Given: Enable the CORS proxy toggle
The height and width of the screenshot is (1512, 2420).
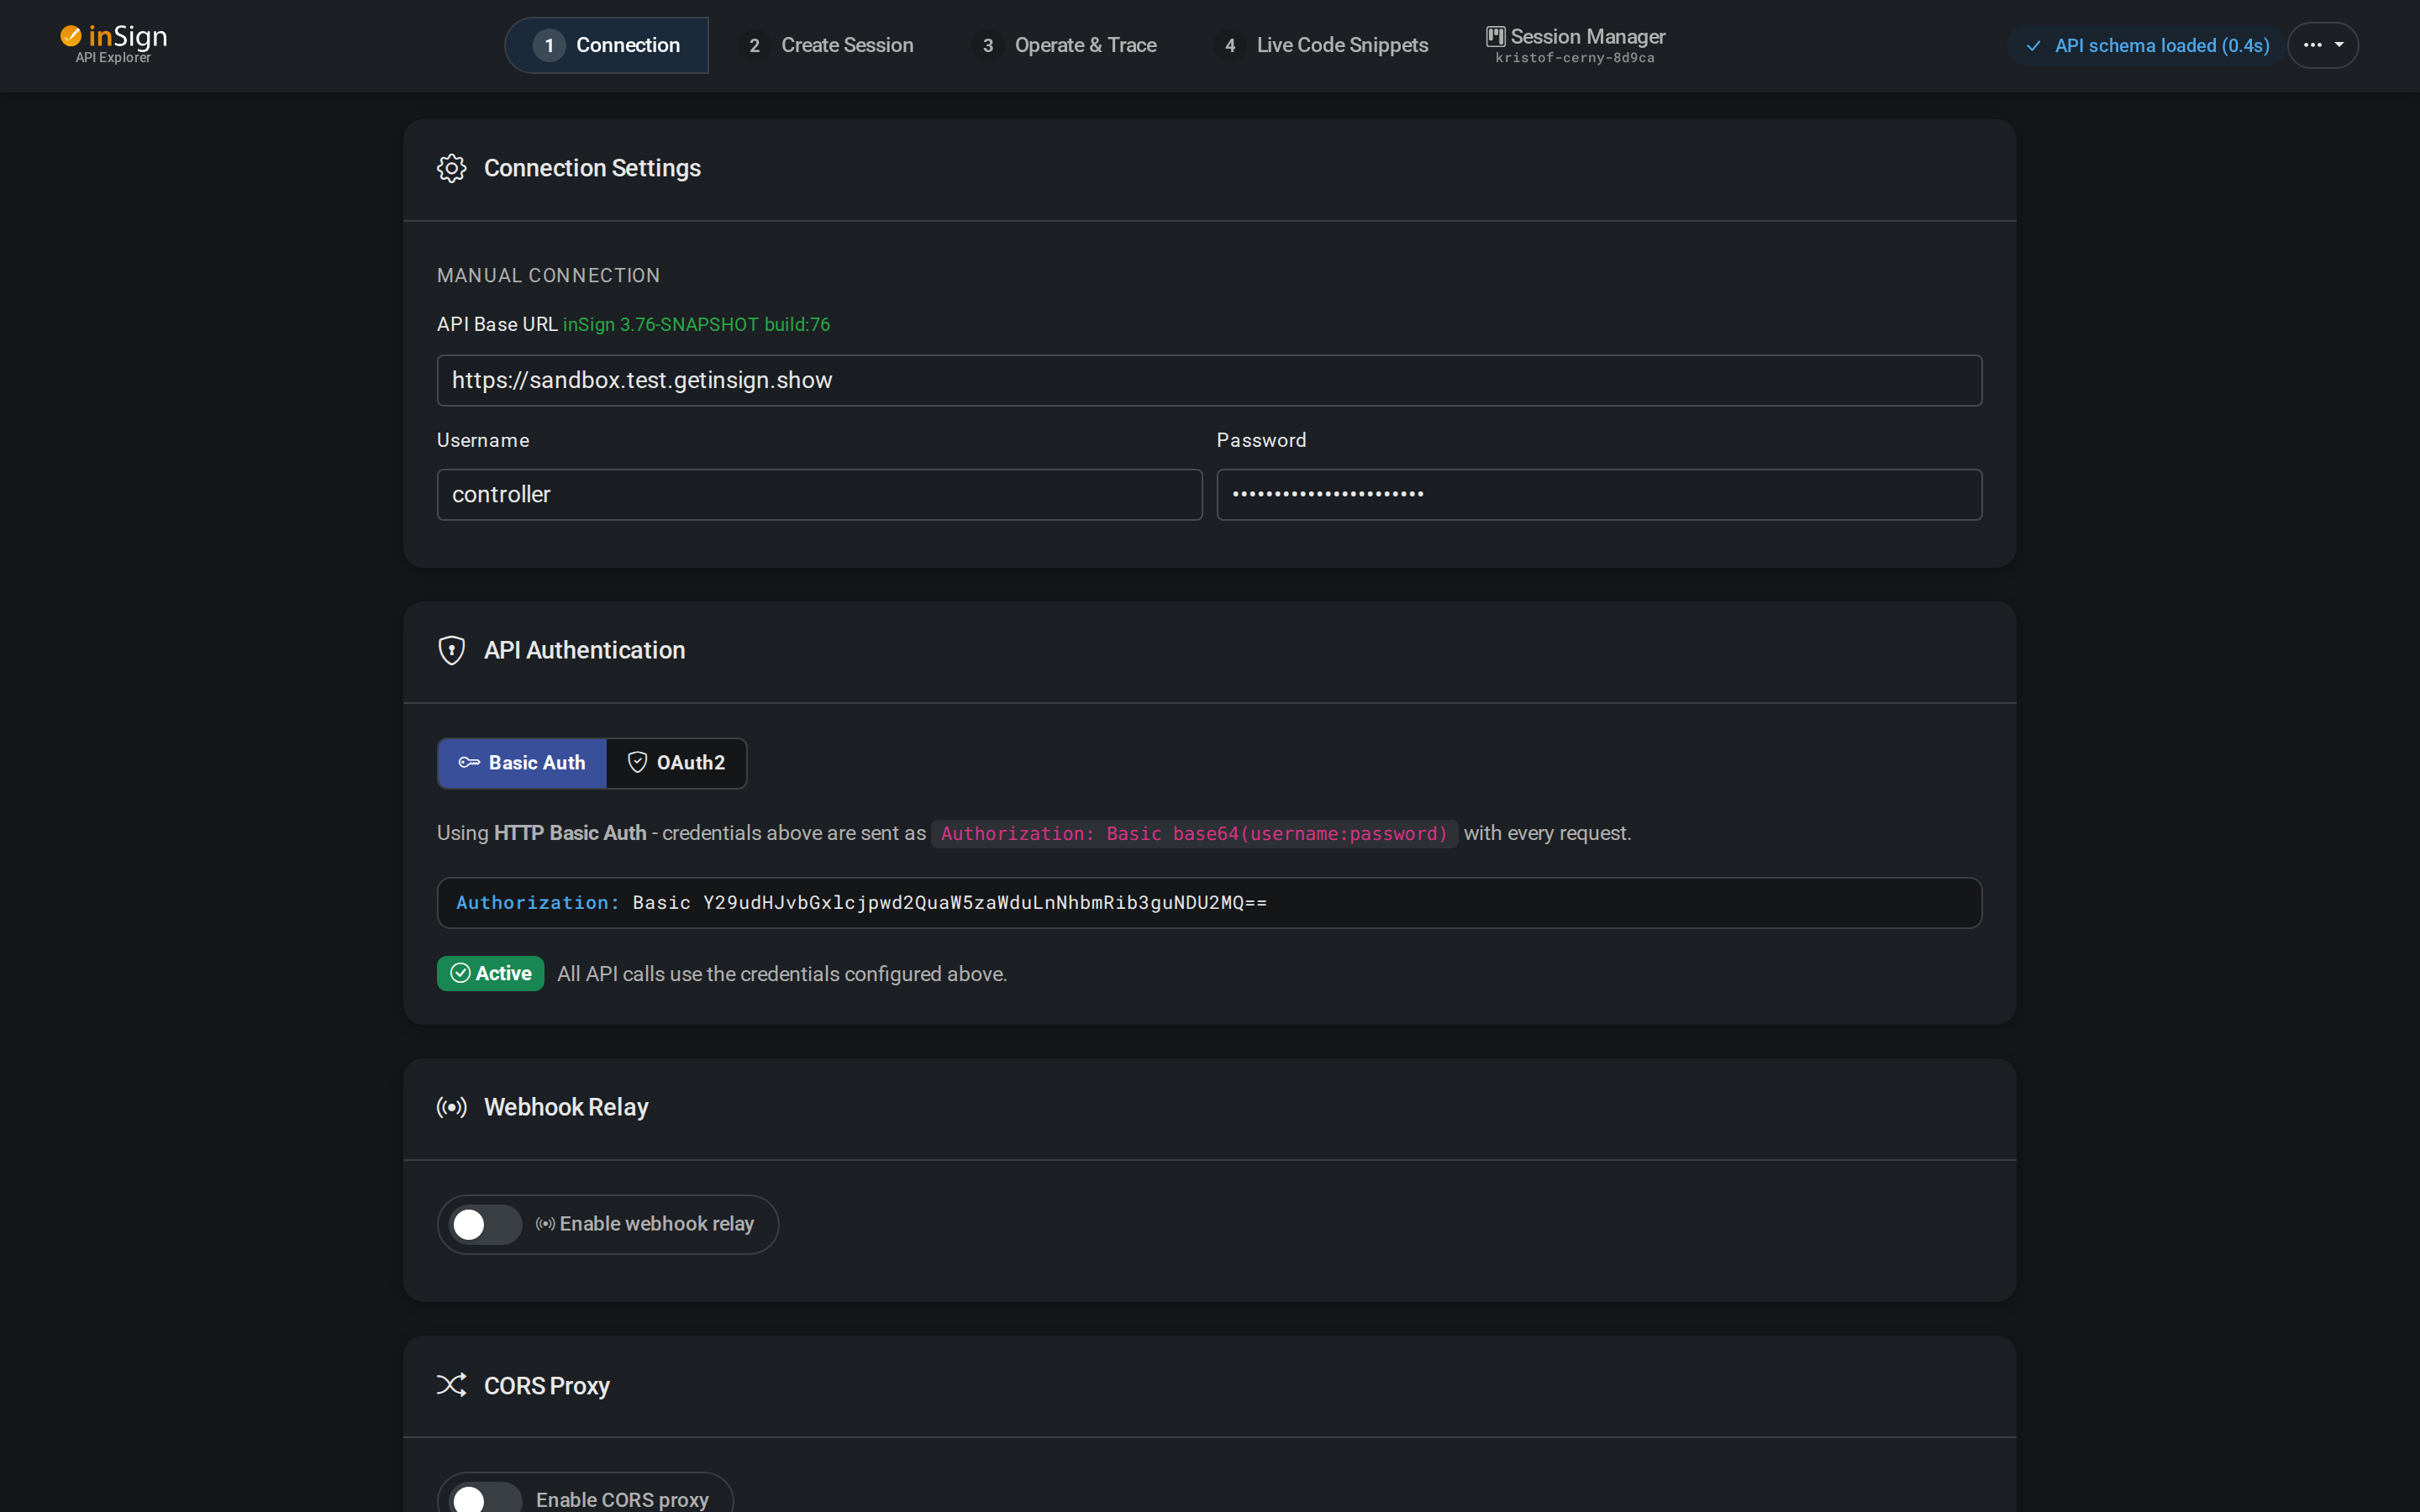Looking at the screenshot, I should 484,1497.
